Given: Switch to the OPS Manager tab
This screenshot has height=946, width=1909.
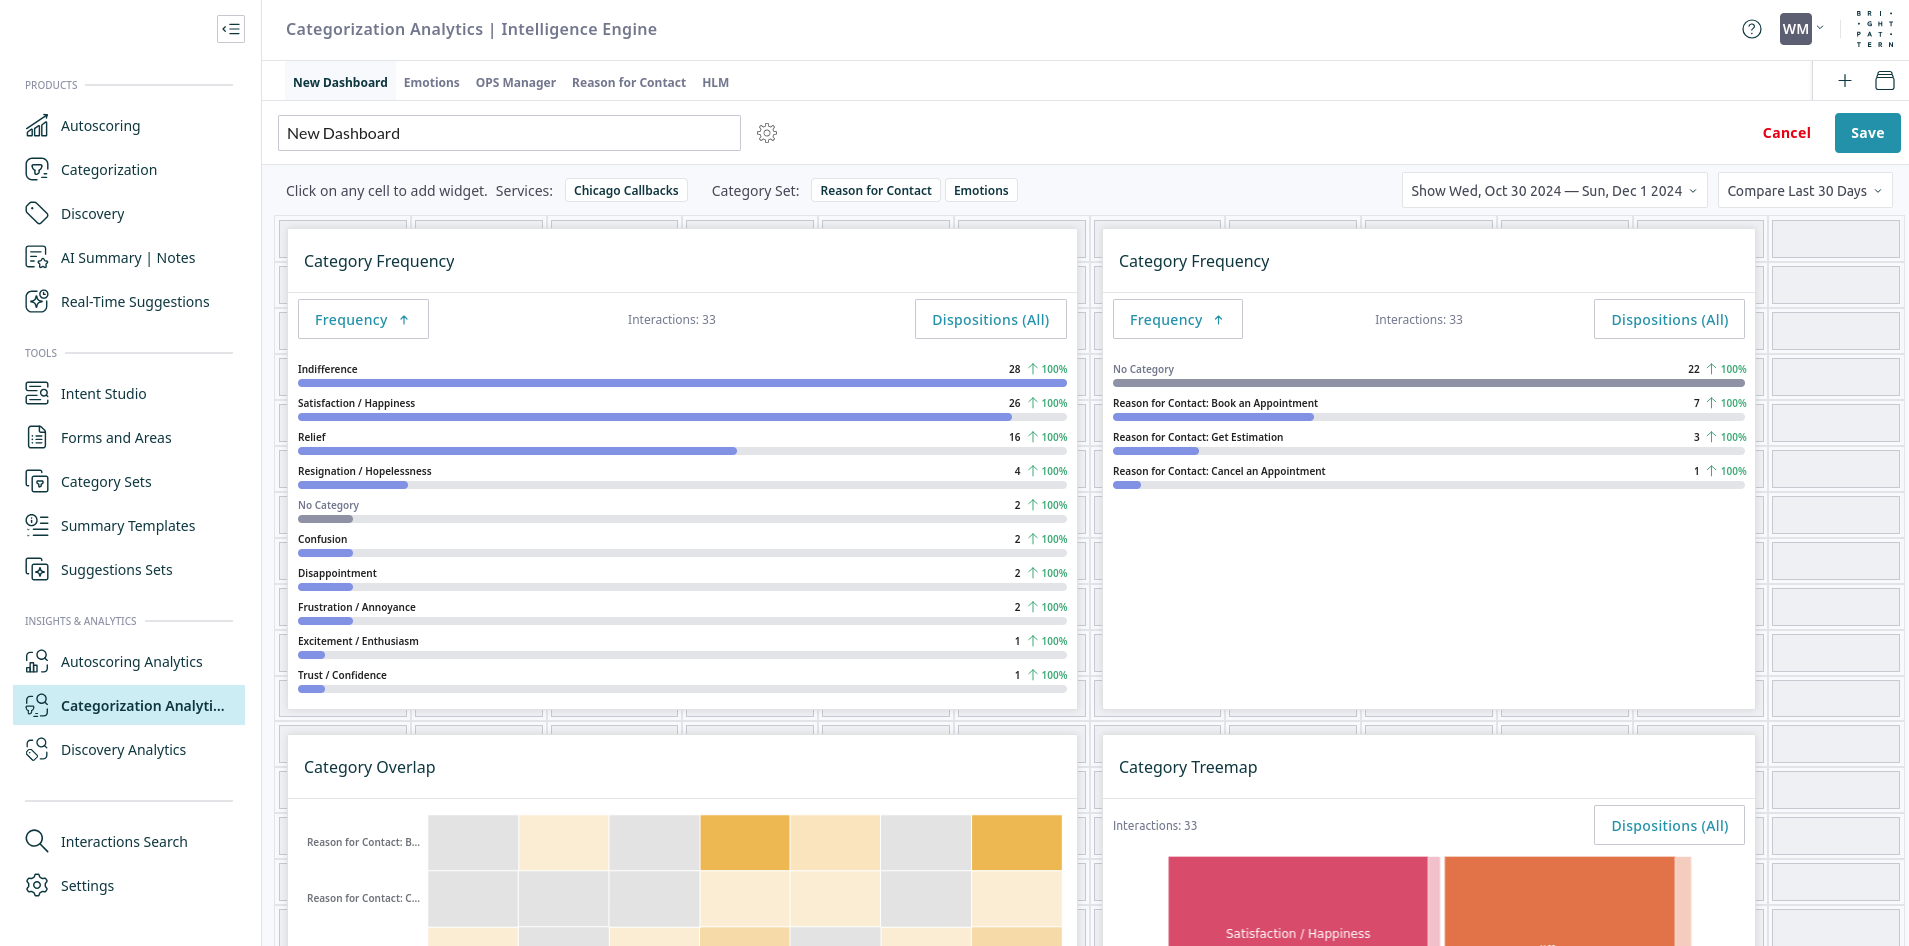Looking at the screenshot, I should click(515, 83).
